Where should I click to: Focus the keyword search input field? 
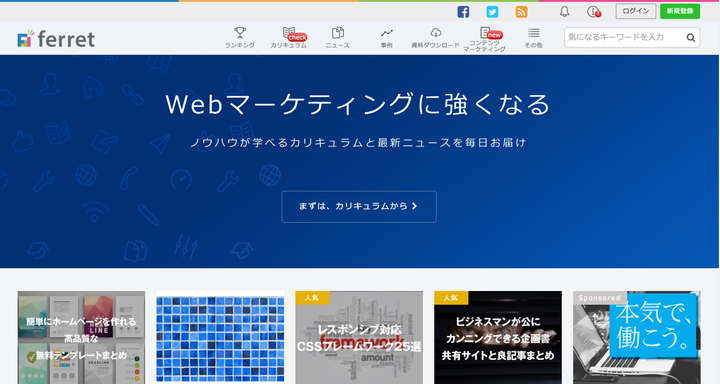point(624,38)
